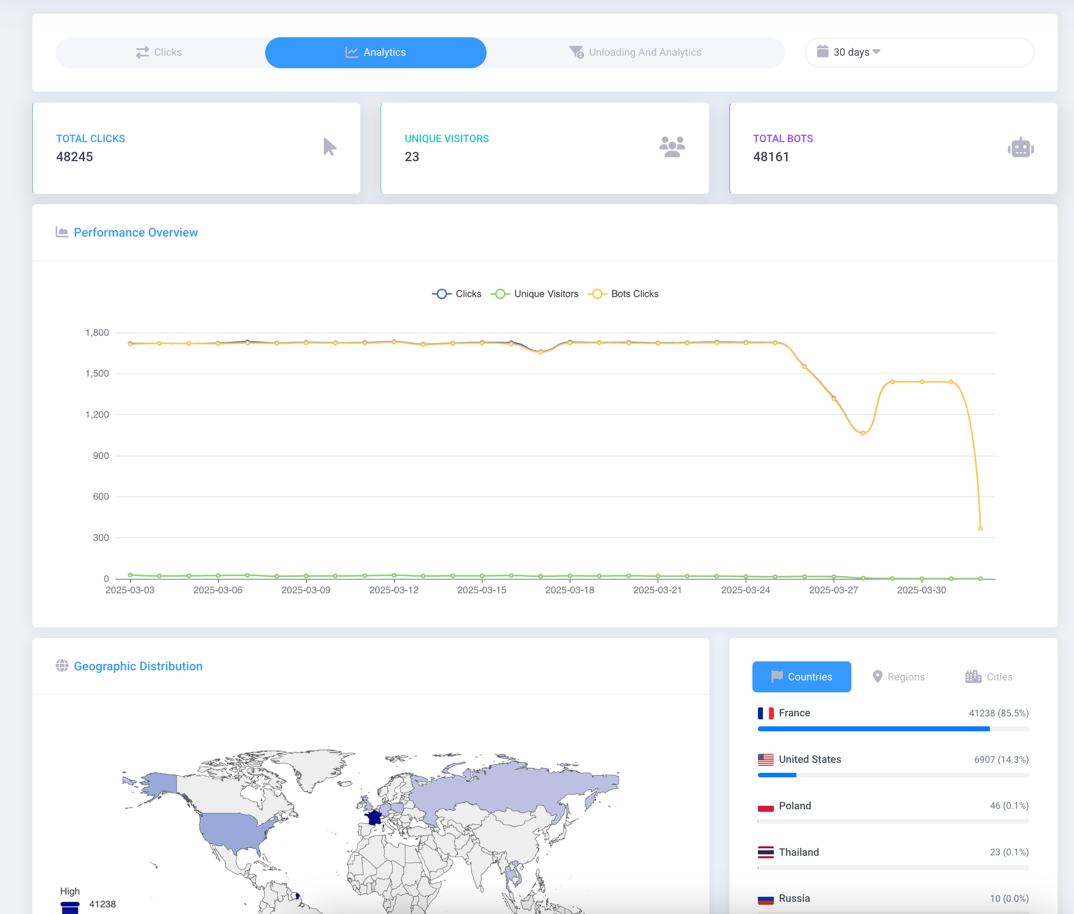Click the 2025-03-30 x-axis date label
Viewport: 1074px width, 914px height.
click(921, 590)
